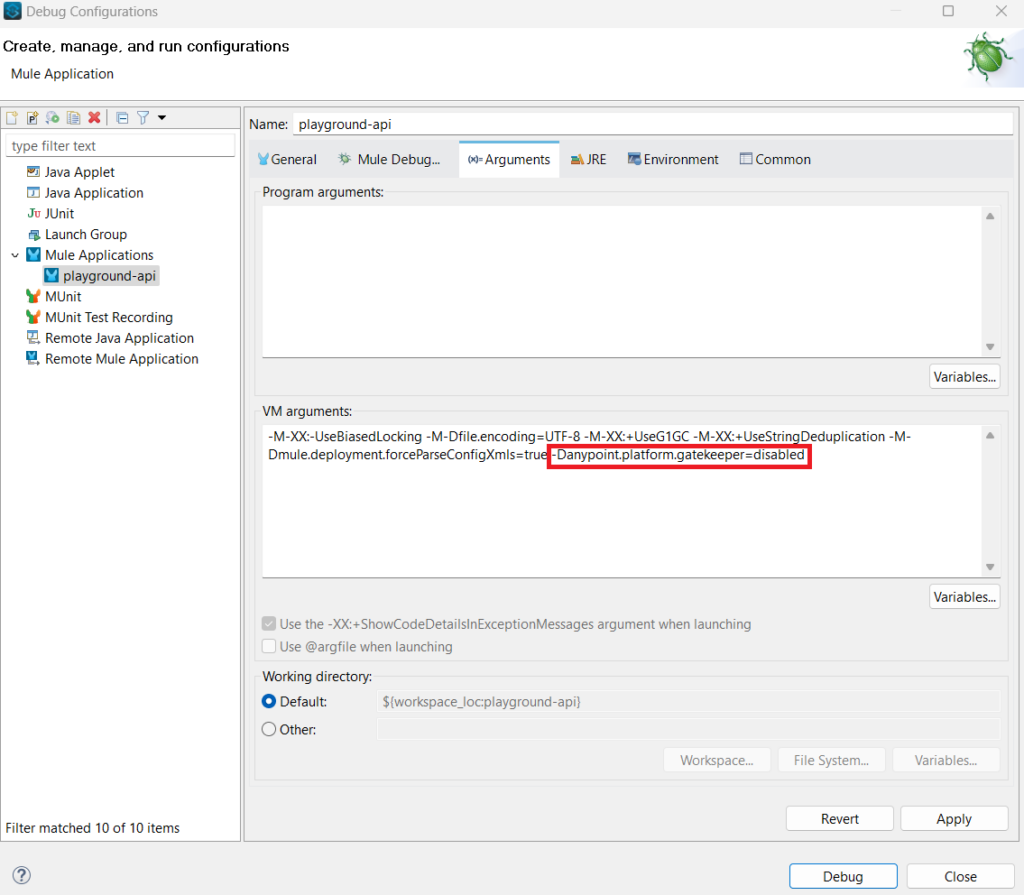Select the MUnit Test Recording item
The width and height of the screenshot is (1024, 895).
108,317
